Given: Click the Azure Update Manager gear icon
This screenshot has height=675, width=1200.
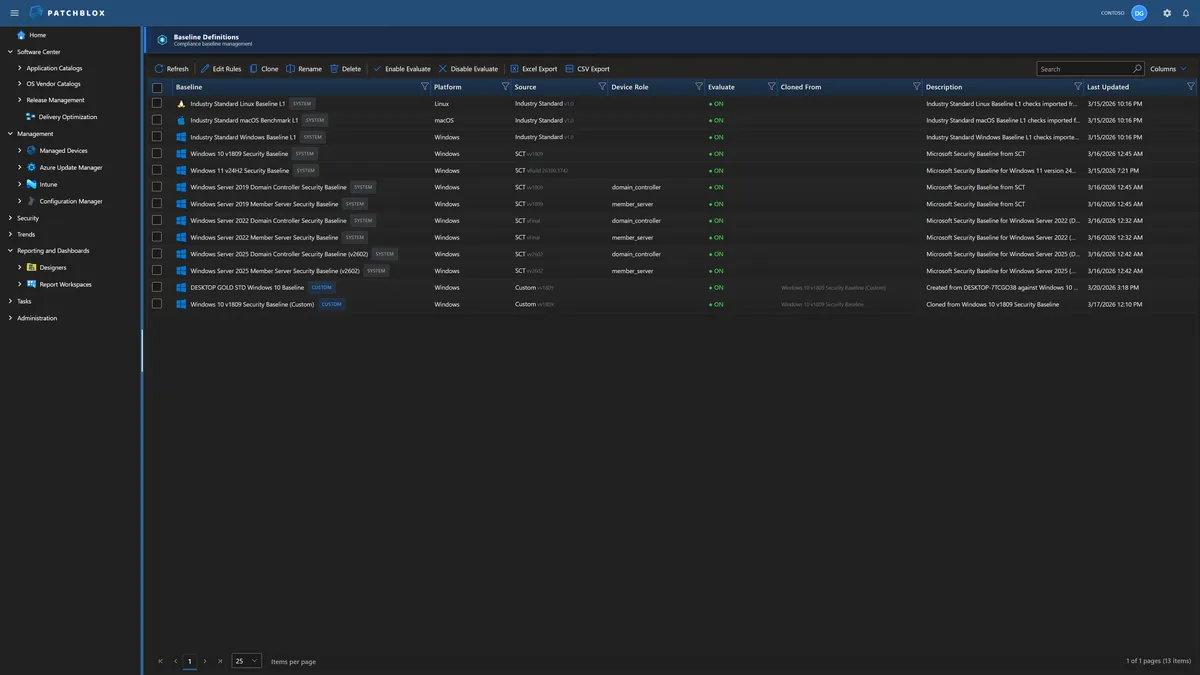Looking at the screenshot, I should (32, 167).
